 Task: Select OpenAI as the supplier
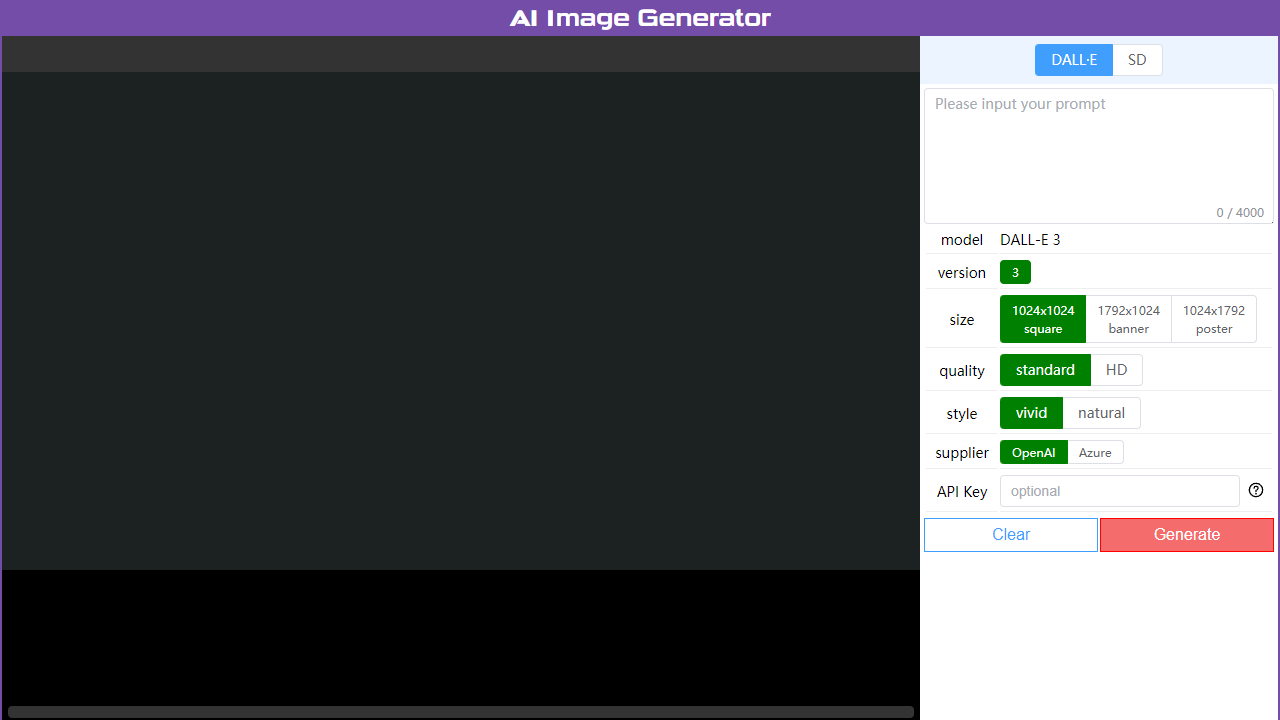tap(1034, 452)
